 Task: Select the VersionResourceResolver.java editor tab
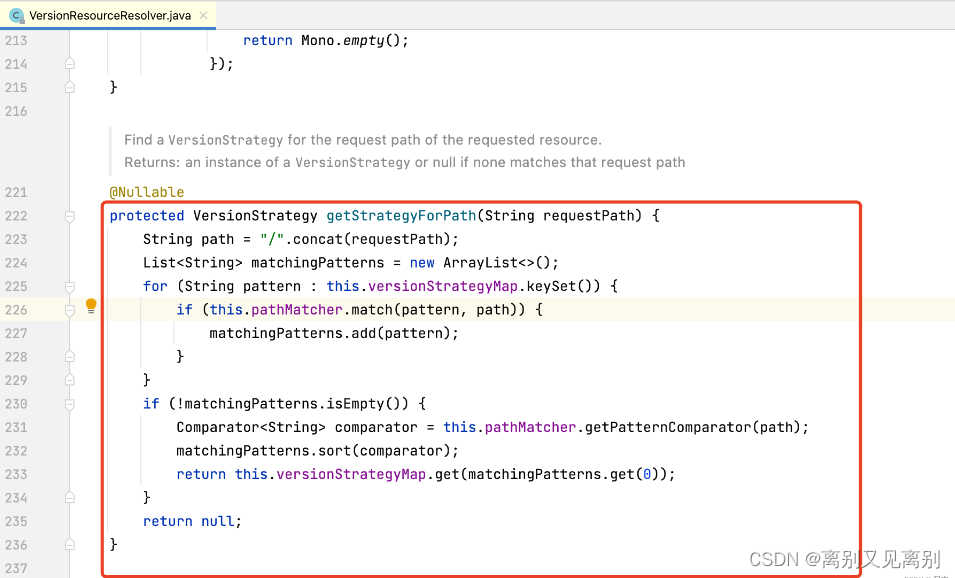point(108,15)
